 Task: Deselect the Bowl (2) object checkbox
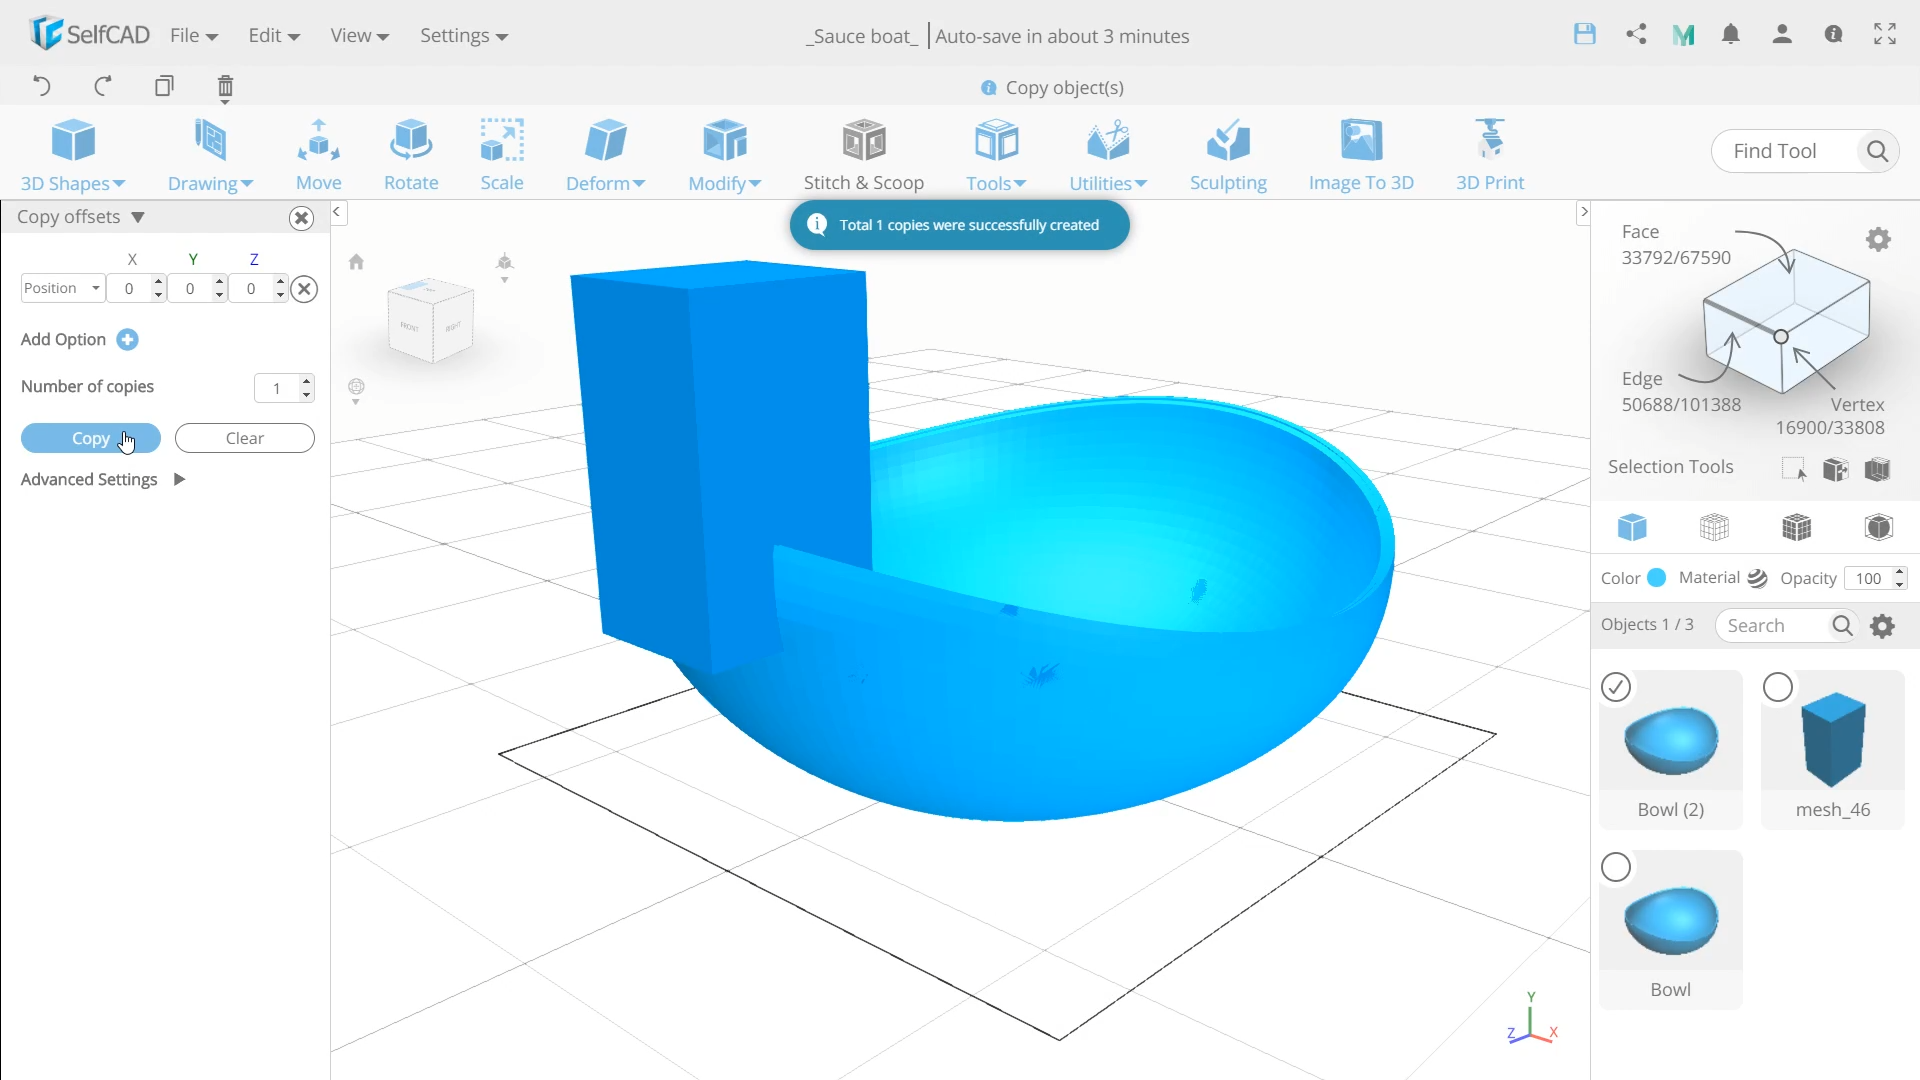[1616, 687]
